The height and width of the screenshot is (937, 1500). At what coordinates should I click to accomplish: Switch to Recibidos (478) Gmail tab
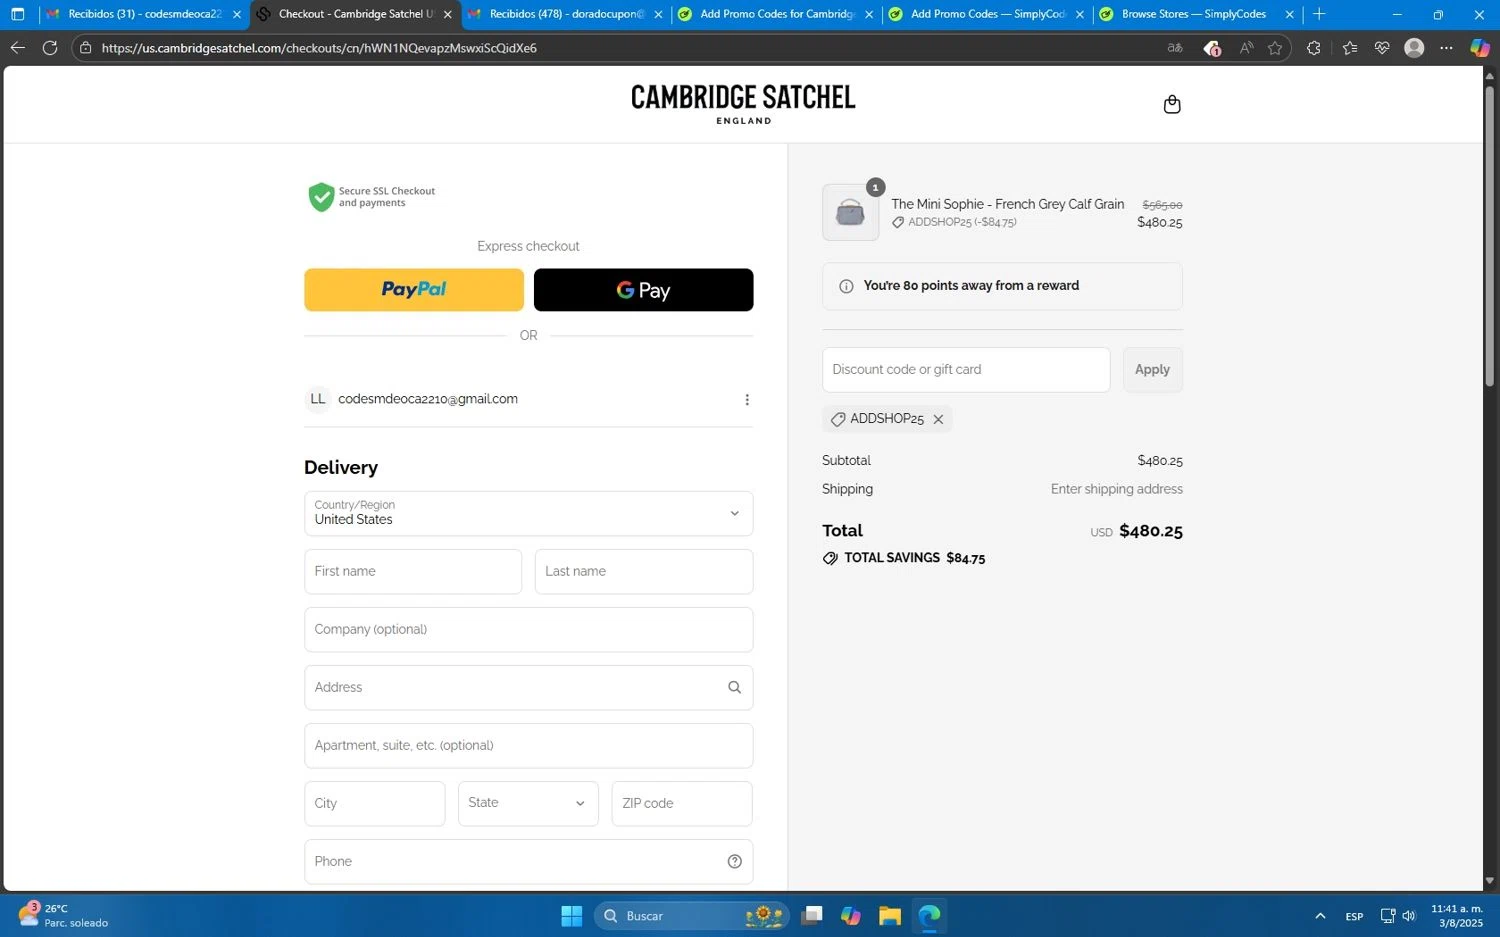click(x=565, y=14)
